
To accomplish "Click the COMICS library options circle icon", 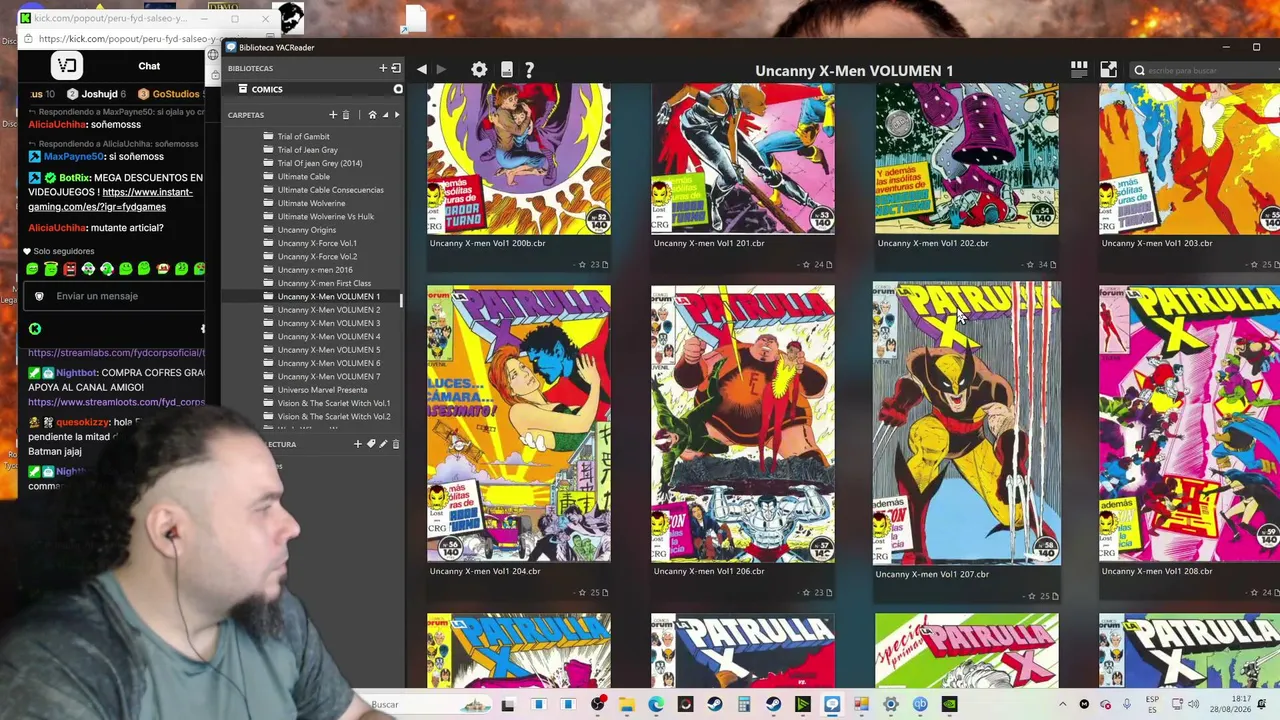I will 398,89.
